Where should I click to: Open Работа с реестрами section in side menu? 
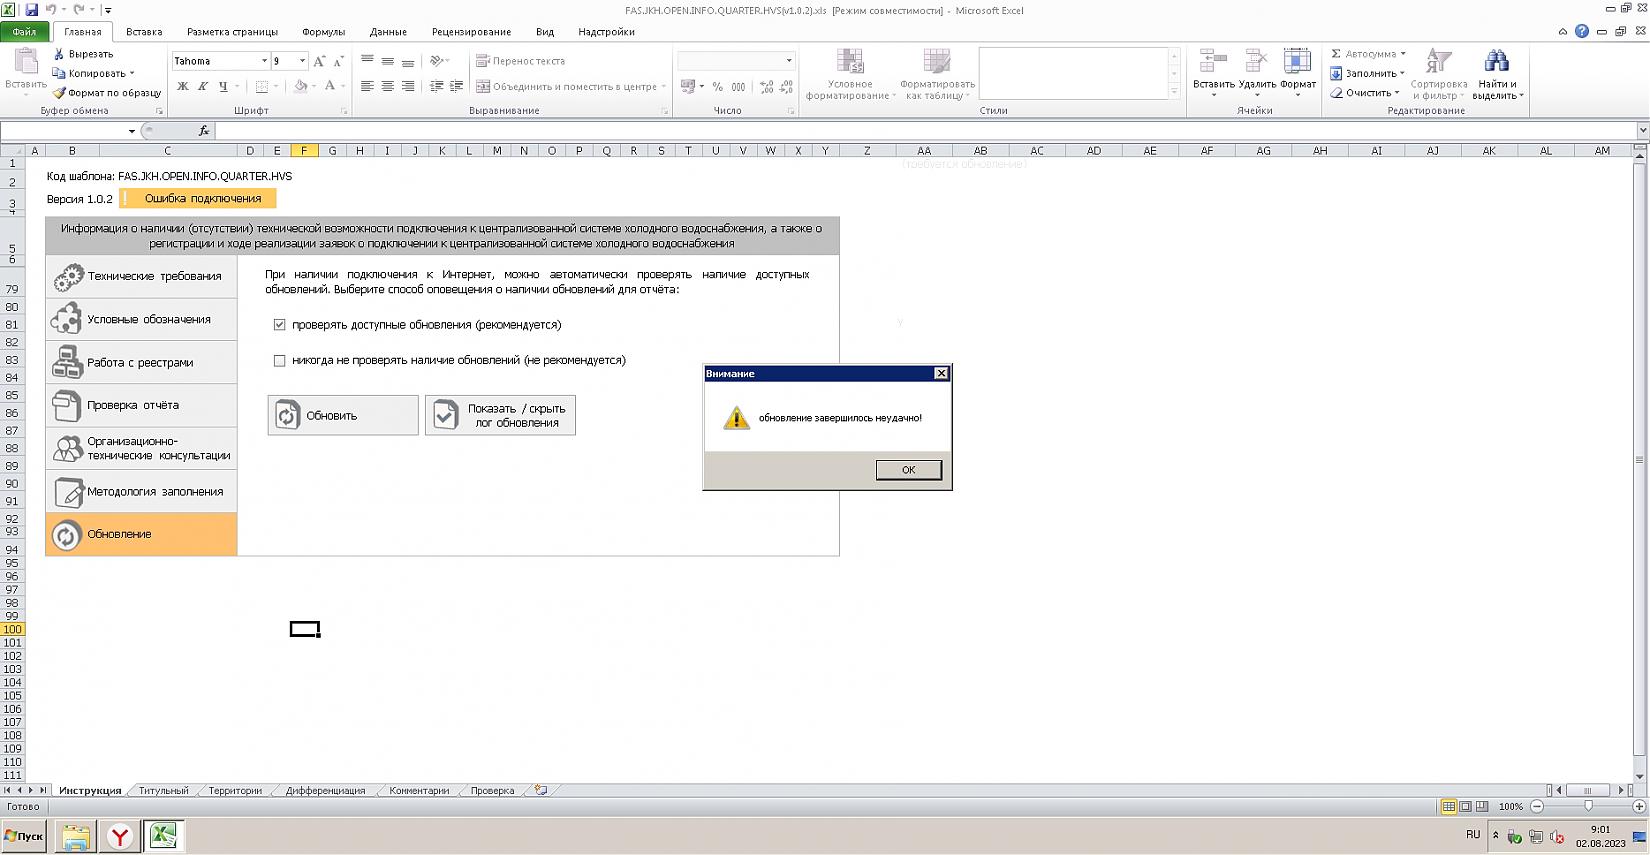[x=141, y=362]
